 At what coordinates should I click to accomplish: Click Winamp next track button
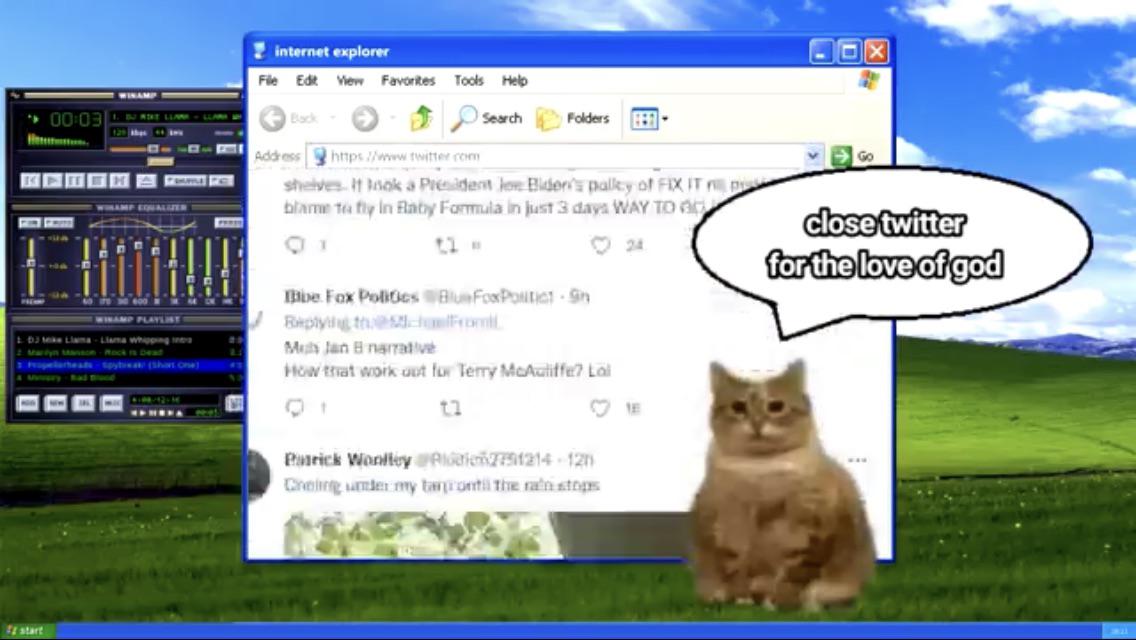(x=120, y=180)
